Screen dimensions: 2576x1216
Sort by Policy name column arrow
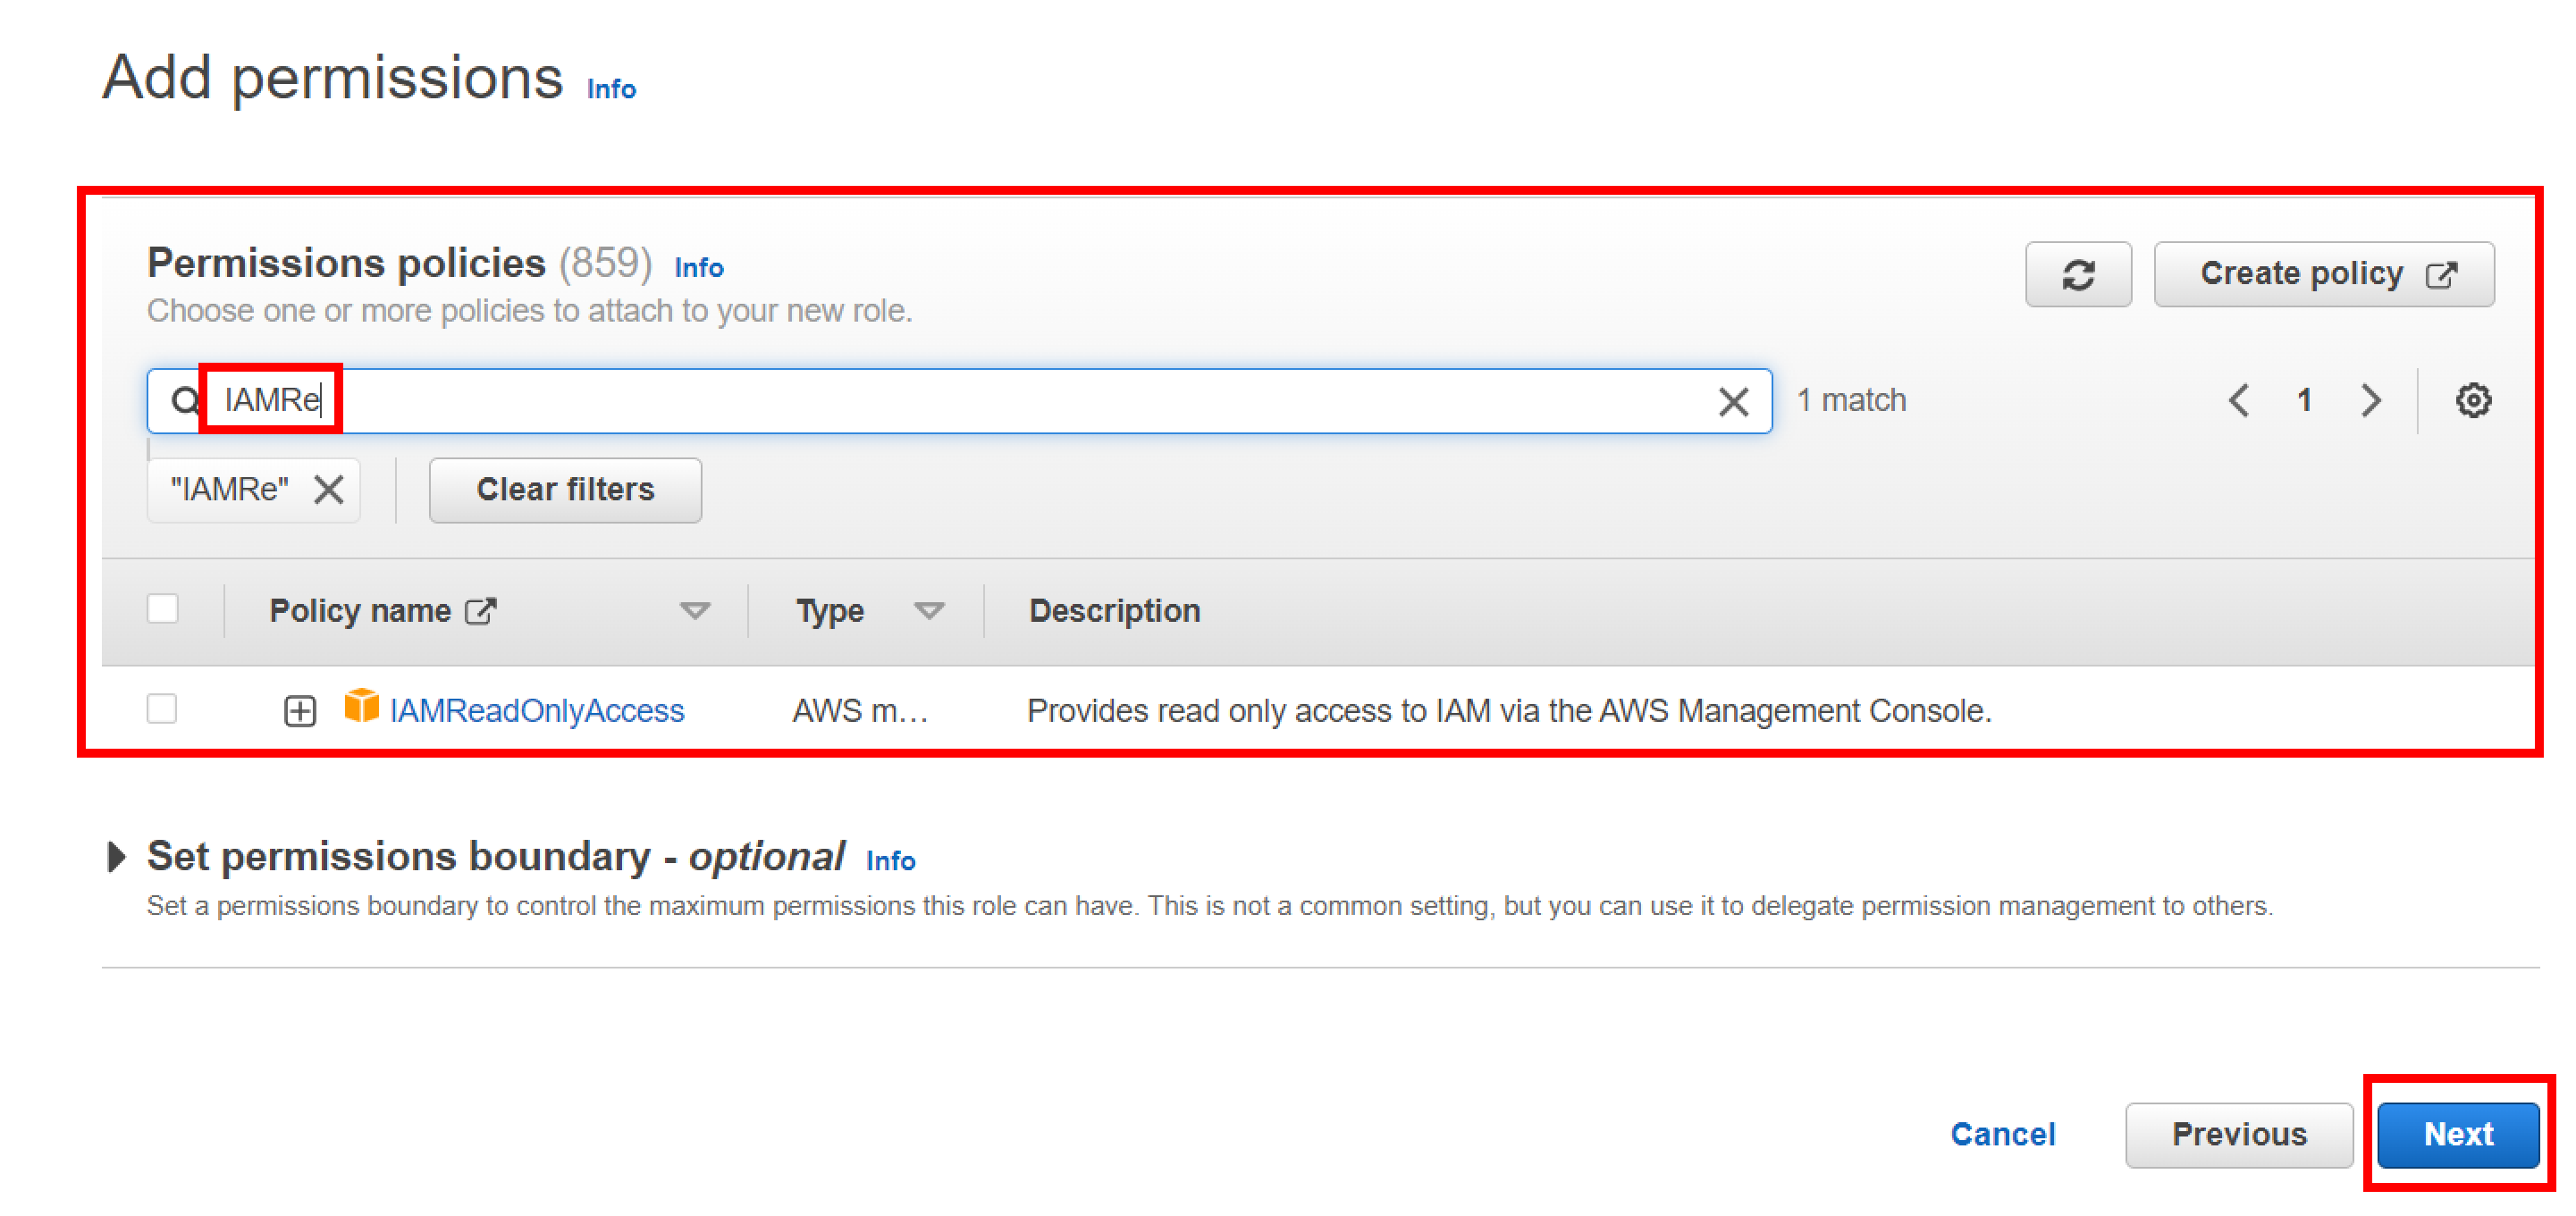pyautogui.click(x=694, y=611)
